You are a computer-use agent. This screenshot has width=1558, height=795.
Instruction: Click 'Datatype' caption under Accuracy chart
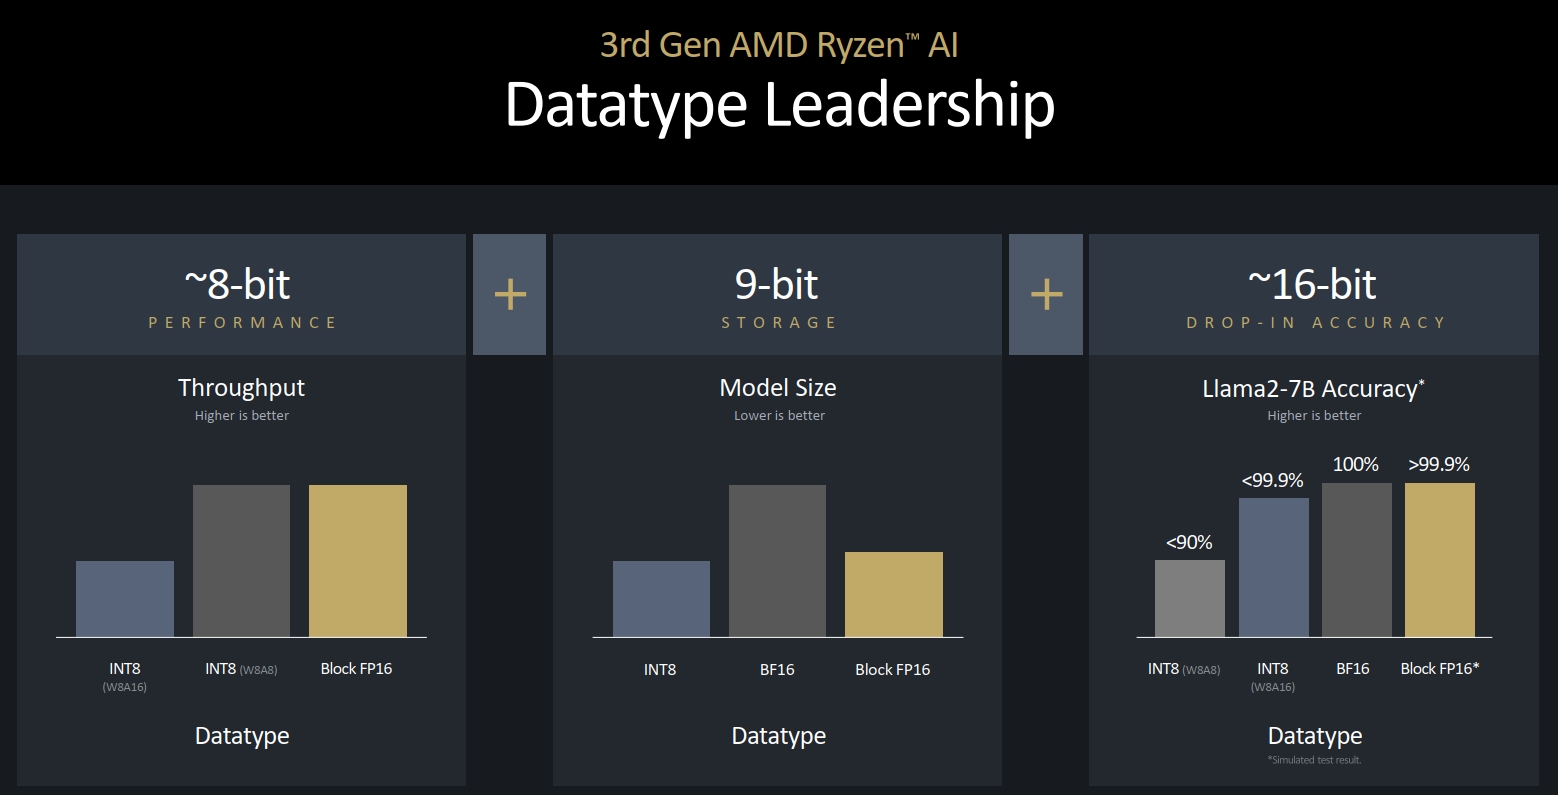(x=1315, y=737)
